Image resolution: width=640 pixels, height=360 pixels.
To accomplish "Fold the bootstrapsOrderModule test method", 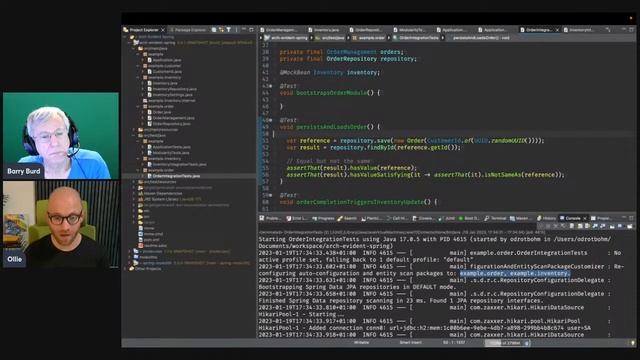I will coord(271,86).
